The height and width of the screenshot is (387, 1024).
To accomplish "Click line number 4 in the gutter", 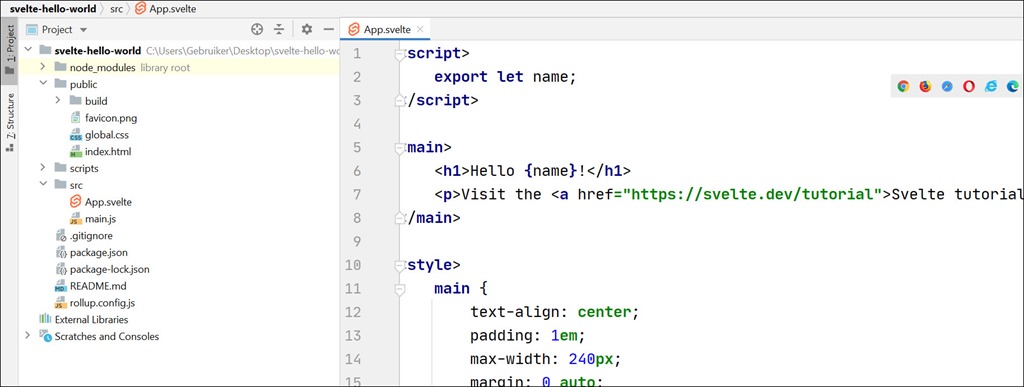I will click(356, 124).
